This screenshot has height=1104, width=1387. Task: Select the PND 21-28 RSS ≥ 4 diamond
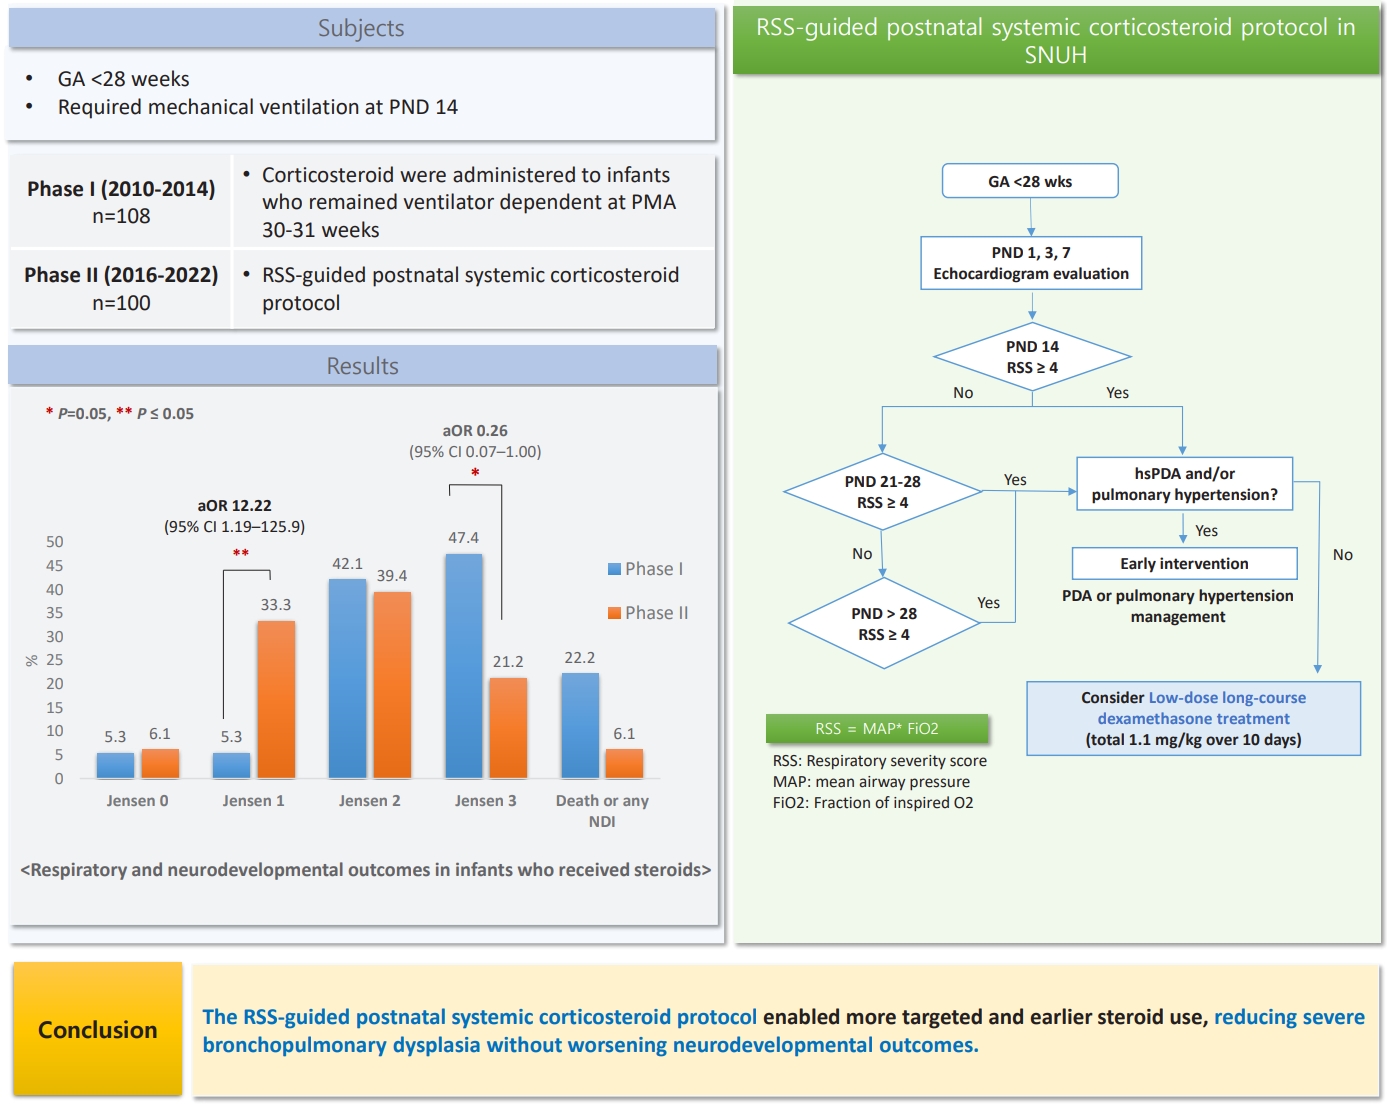(x=883, y=492)
